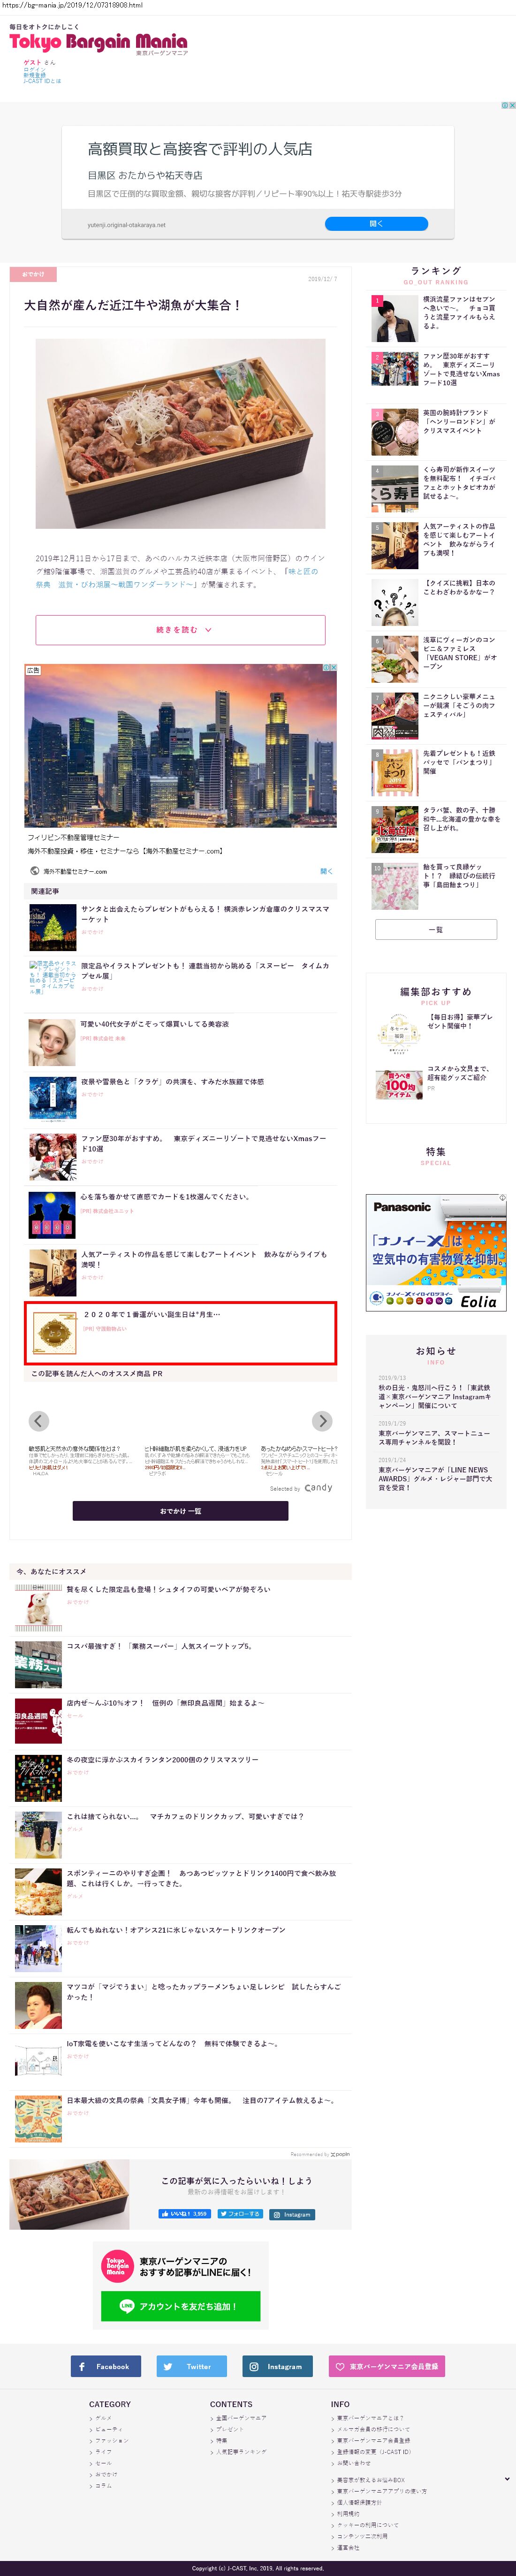516x2576 pixels.
Task: Click the Twitter button in footer
Action: pos(191,2366)
